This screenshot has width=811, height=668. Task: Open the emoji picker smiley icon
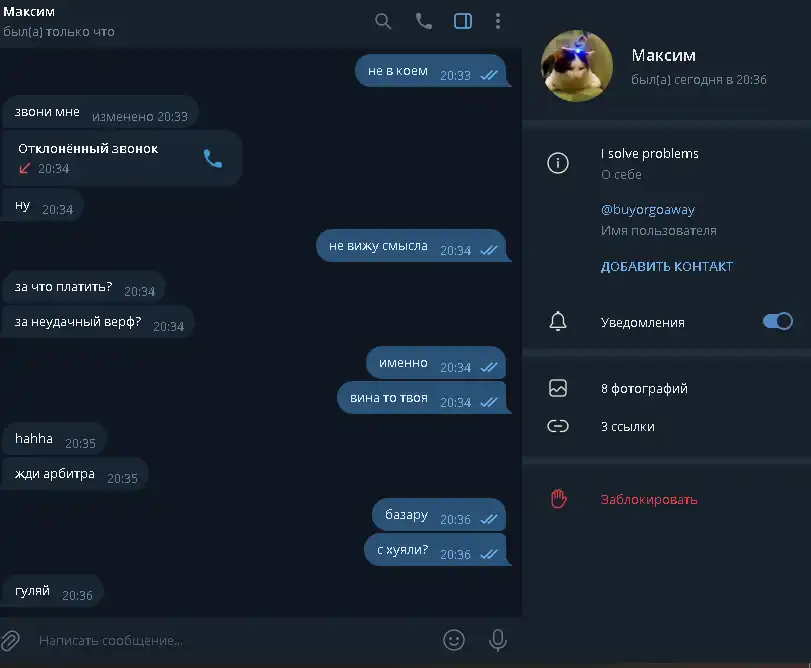454,640
